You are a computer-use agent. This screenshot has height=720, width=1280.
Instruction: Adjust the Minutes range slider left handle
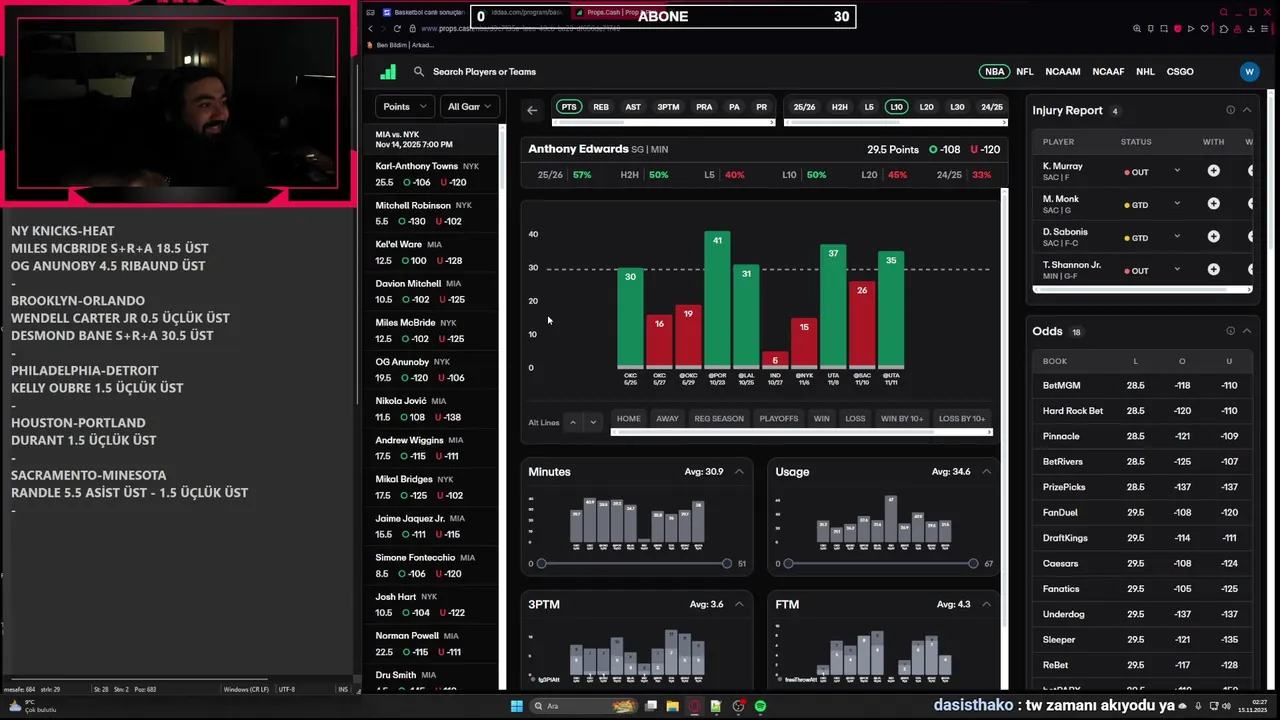pos(541,564)
